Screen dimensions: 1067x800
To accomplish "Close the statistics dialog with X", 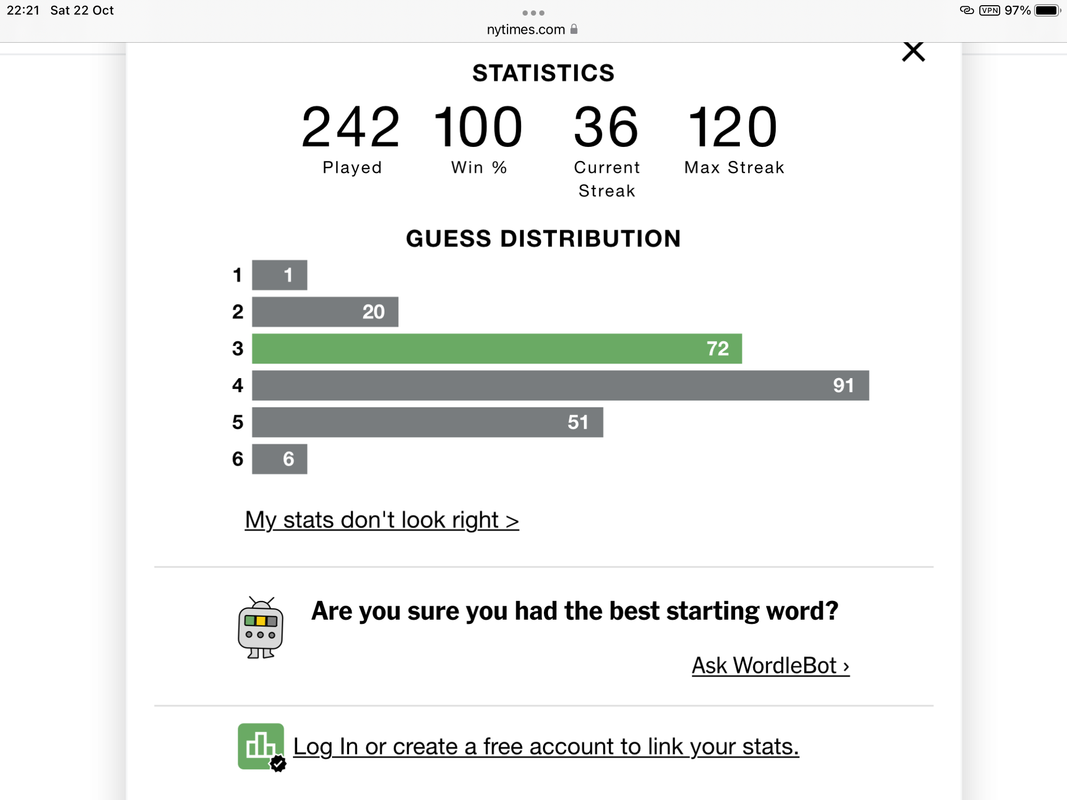I will click(x=913, y=51).
